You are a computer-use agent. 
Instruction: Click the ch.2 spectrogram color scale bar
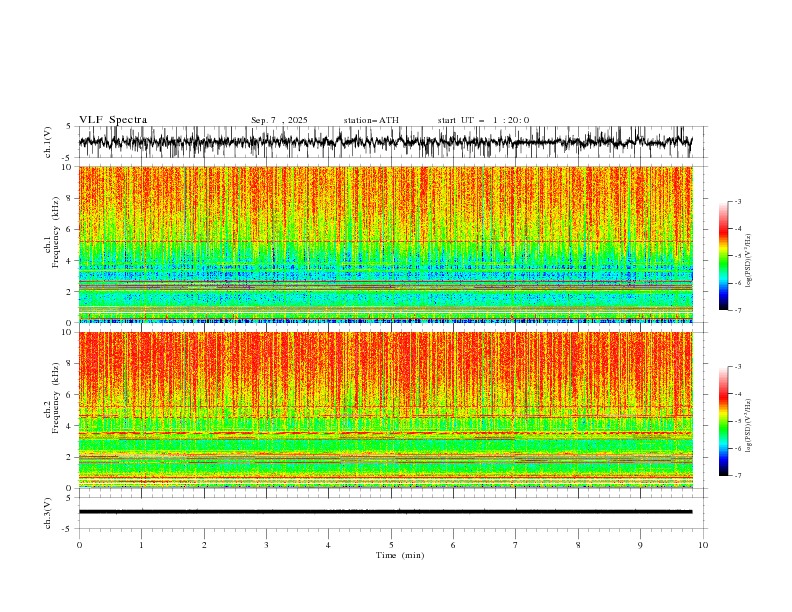(x=723, y=421)
